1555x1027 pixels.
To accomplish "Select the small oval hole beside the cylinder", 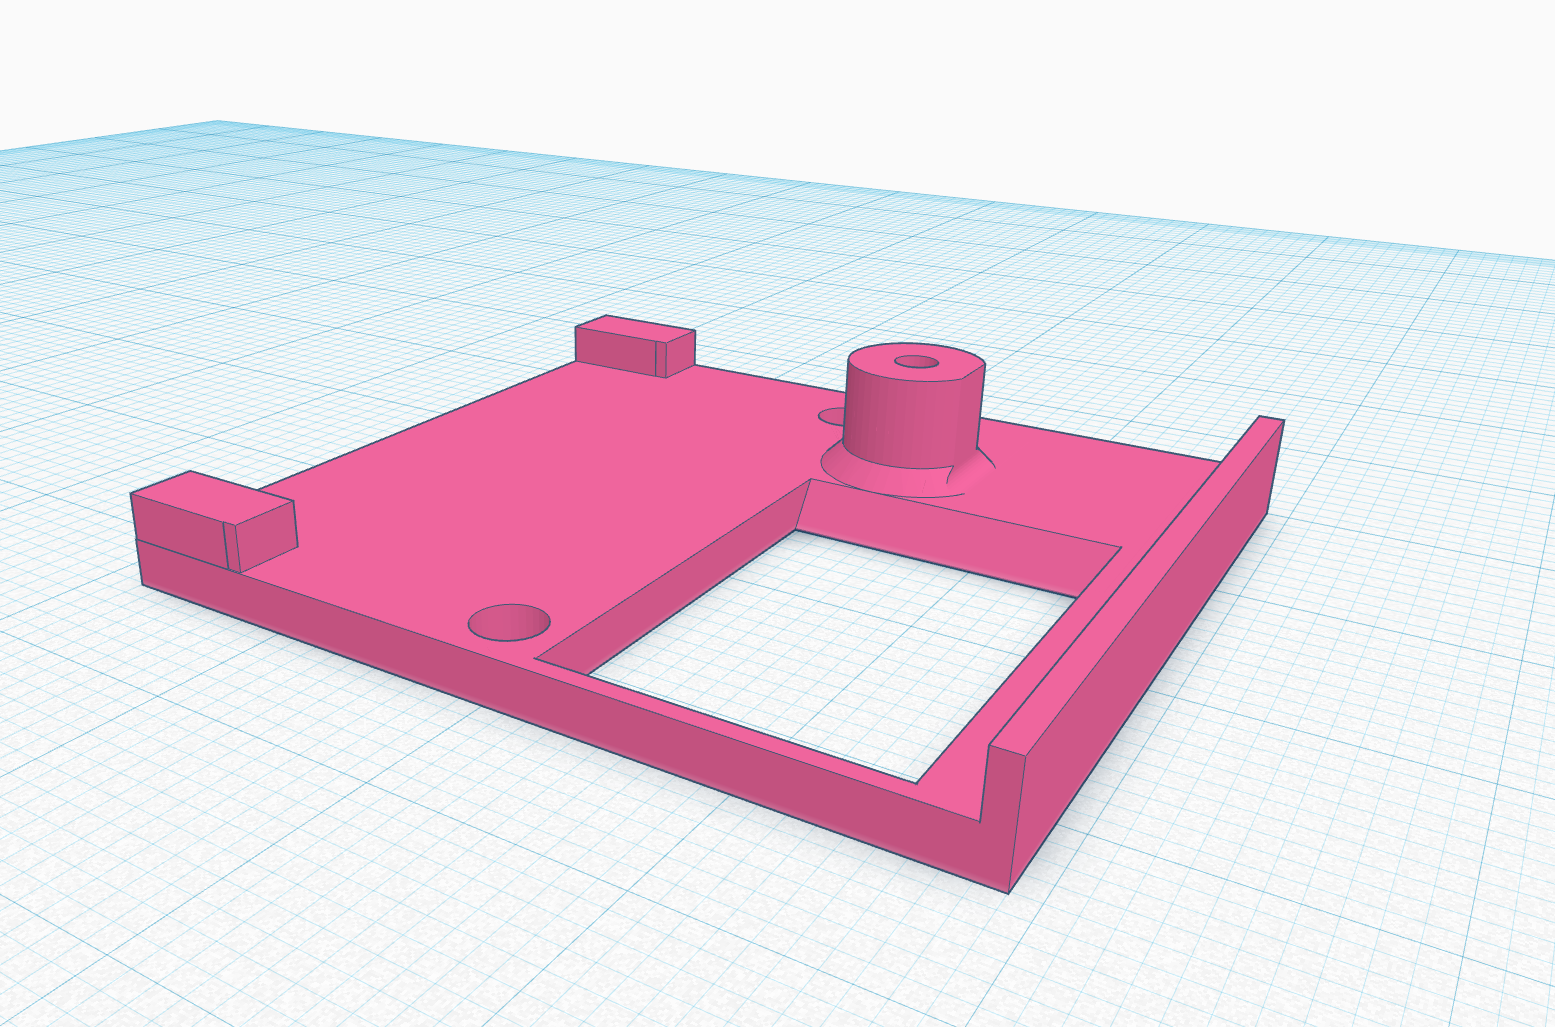I will click(x=832, y=416).
